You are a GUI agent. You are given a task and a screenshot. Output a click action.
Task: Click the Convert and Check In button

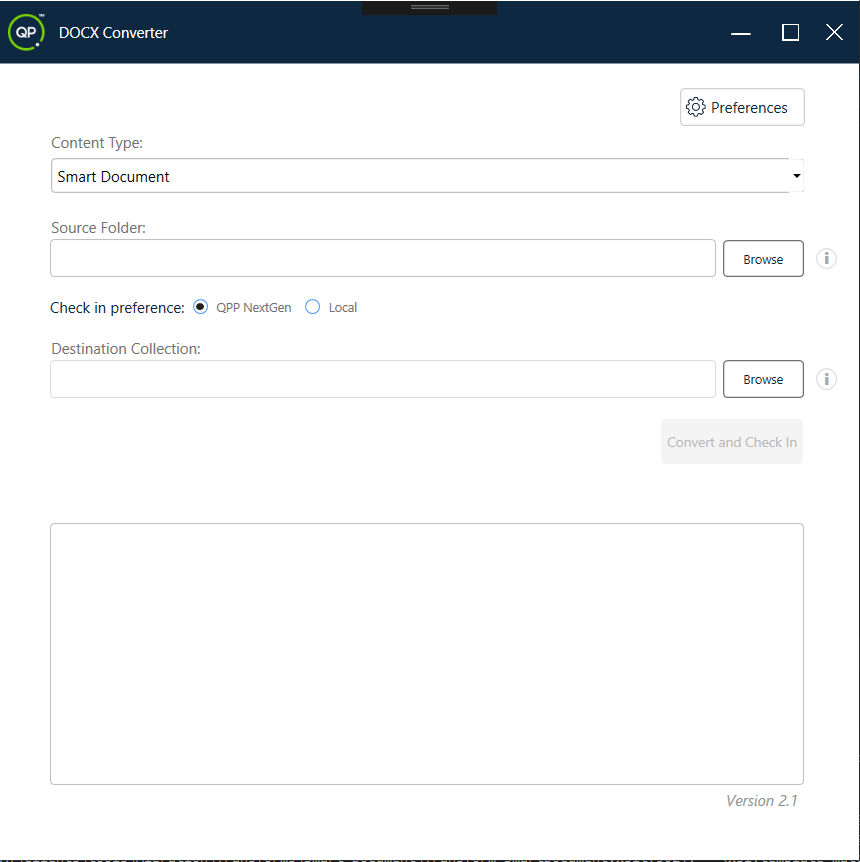tap(731, 441)
